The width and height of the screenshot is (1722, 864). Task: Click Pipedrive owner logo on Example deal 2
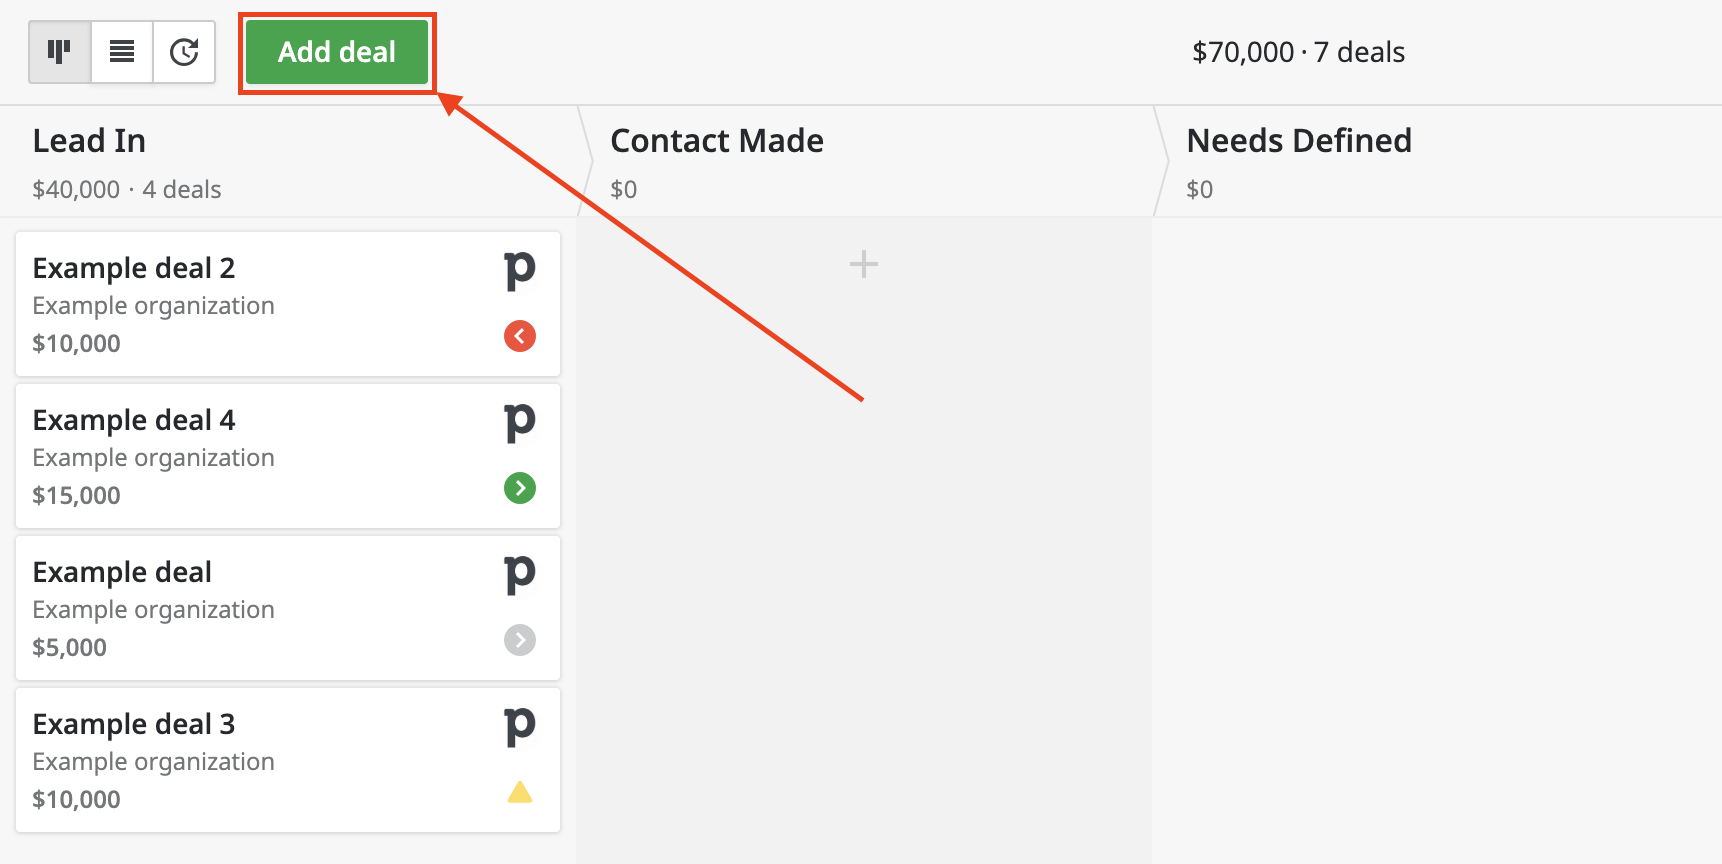[x=520, y=271]
